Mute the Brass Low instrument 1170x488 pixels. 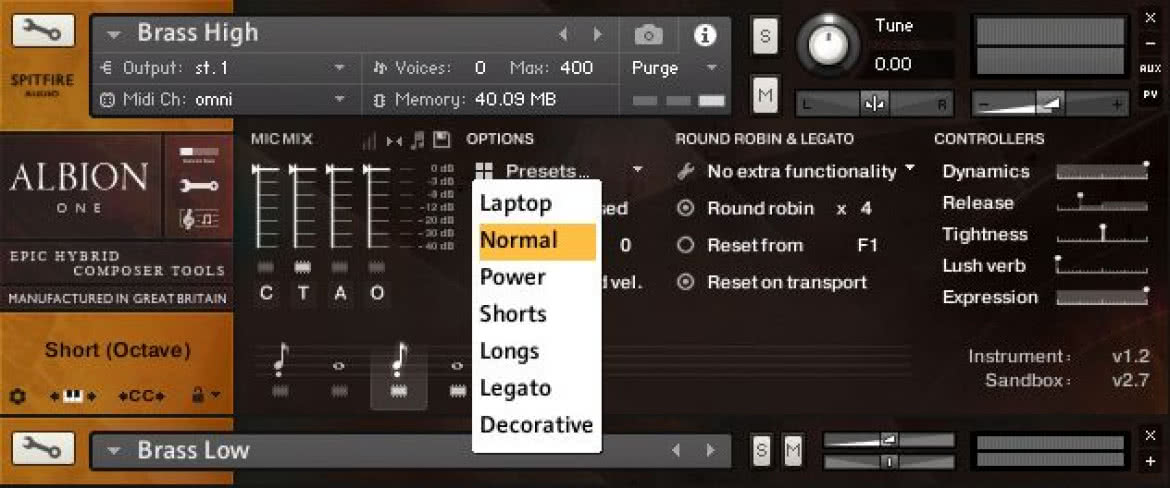pyautogui.click(x=793, y=450)
